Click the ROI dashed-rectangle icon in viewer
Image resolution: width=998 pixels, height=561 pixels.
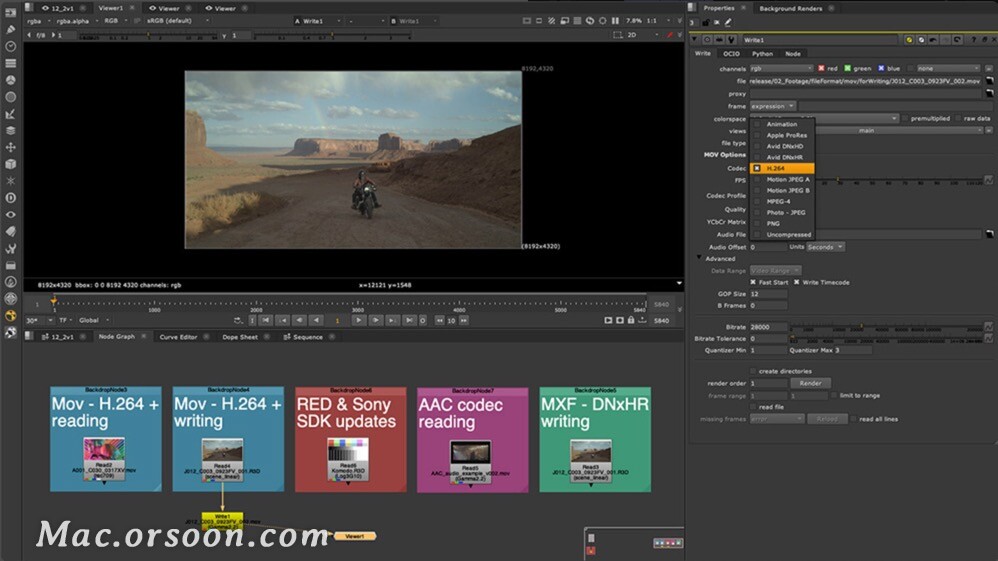click(617, 35)
